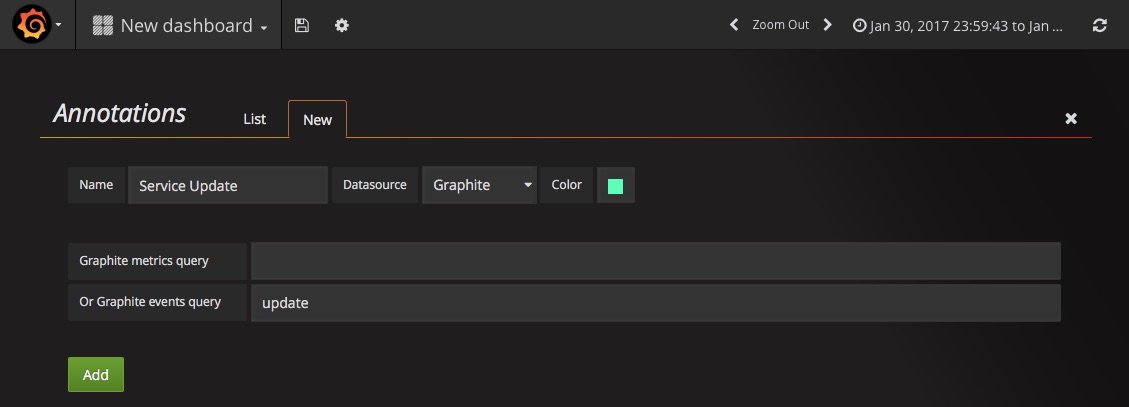Click the green Add button
This screenshot has height=407, width=1129.
tap(96, 375)
